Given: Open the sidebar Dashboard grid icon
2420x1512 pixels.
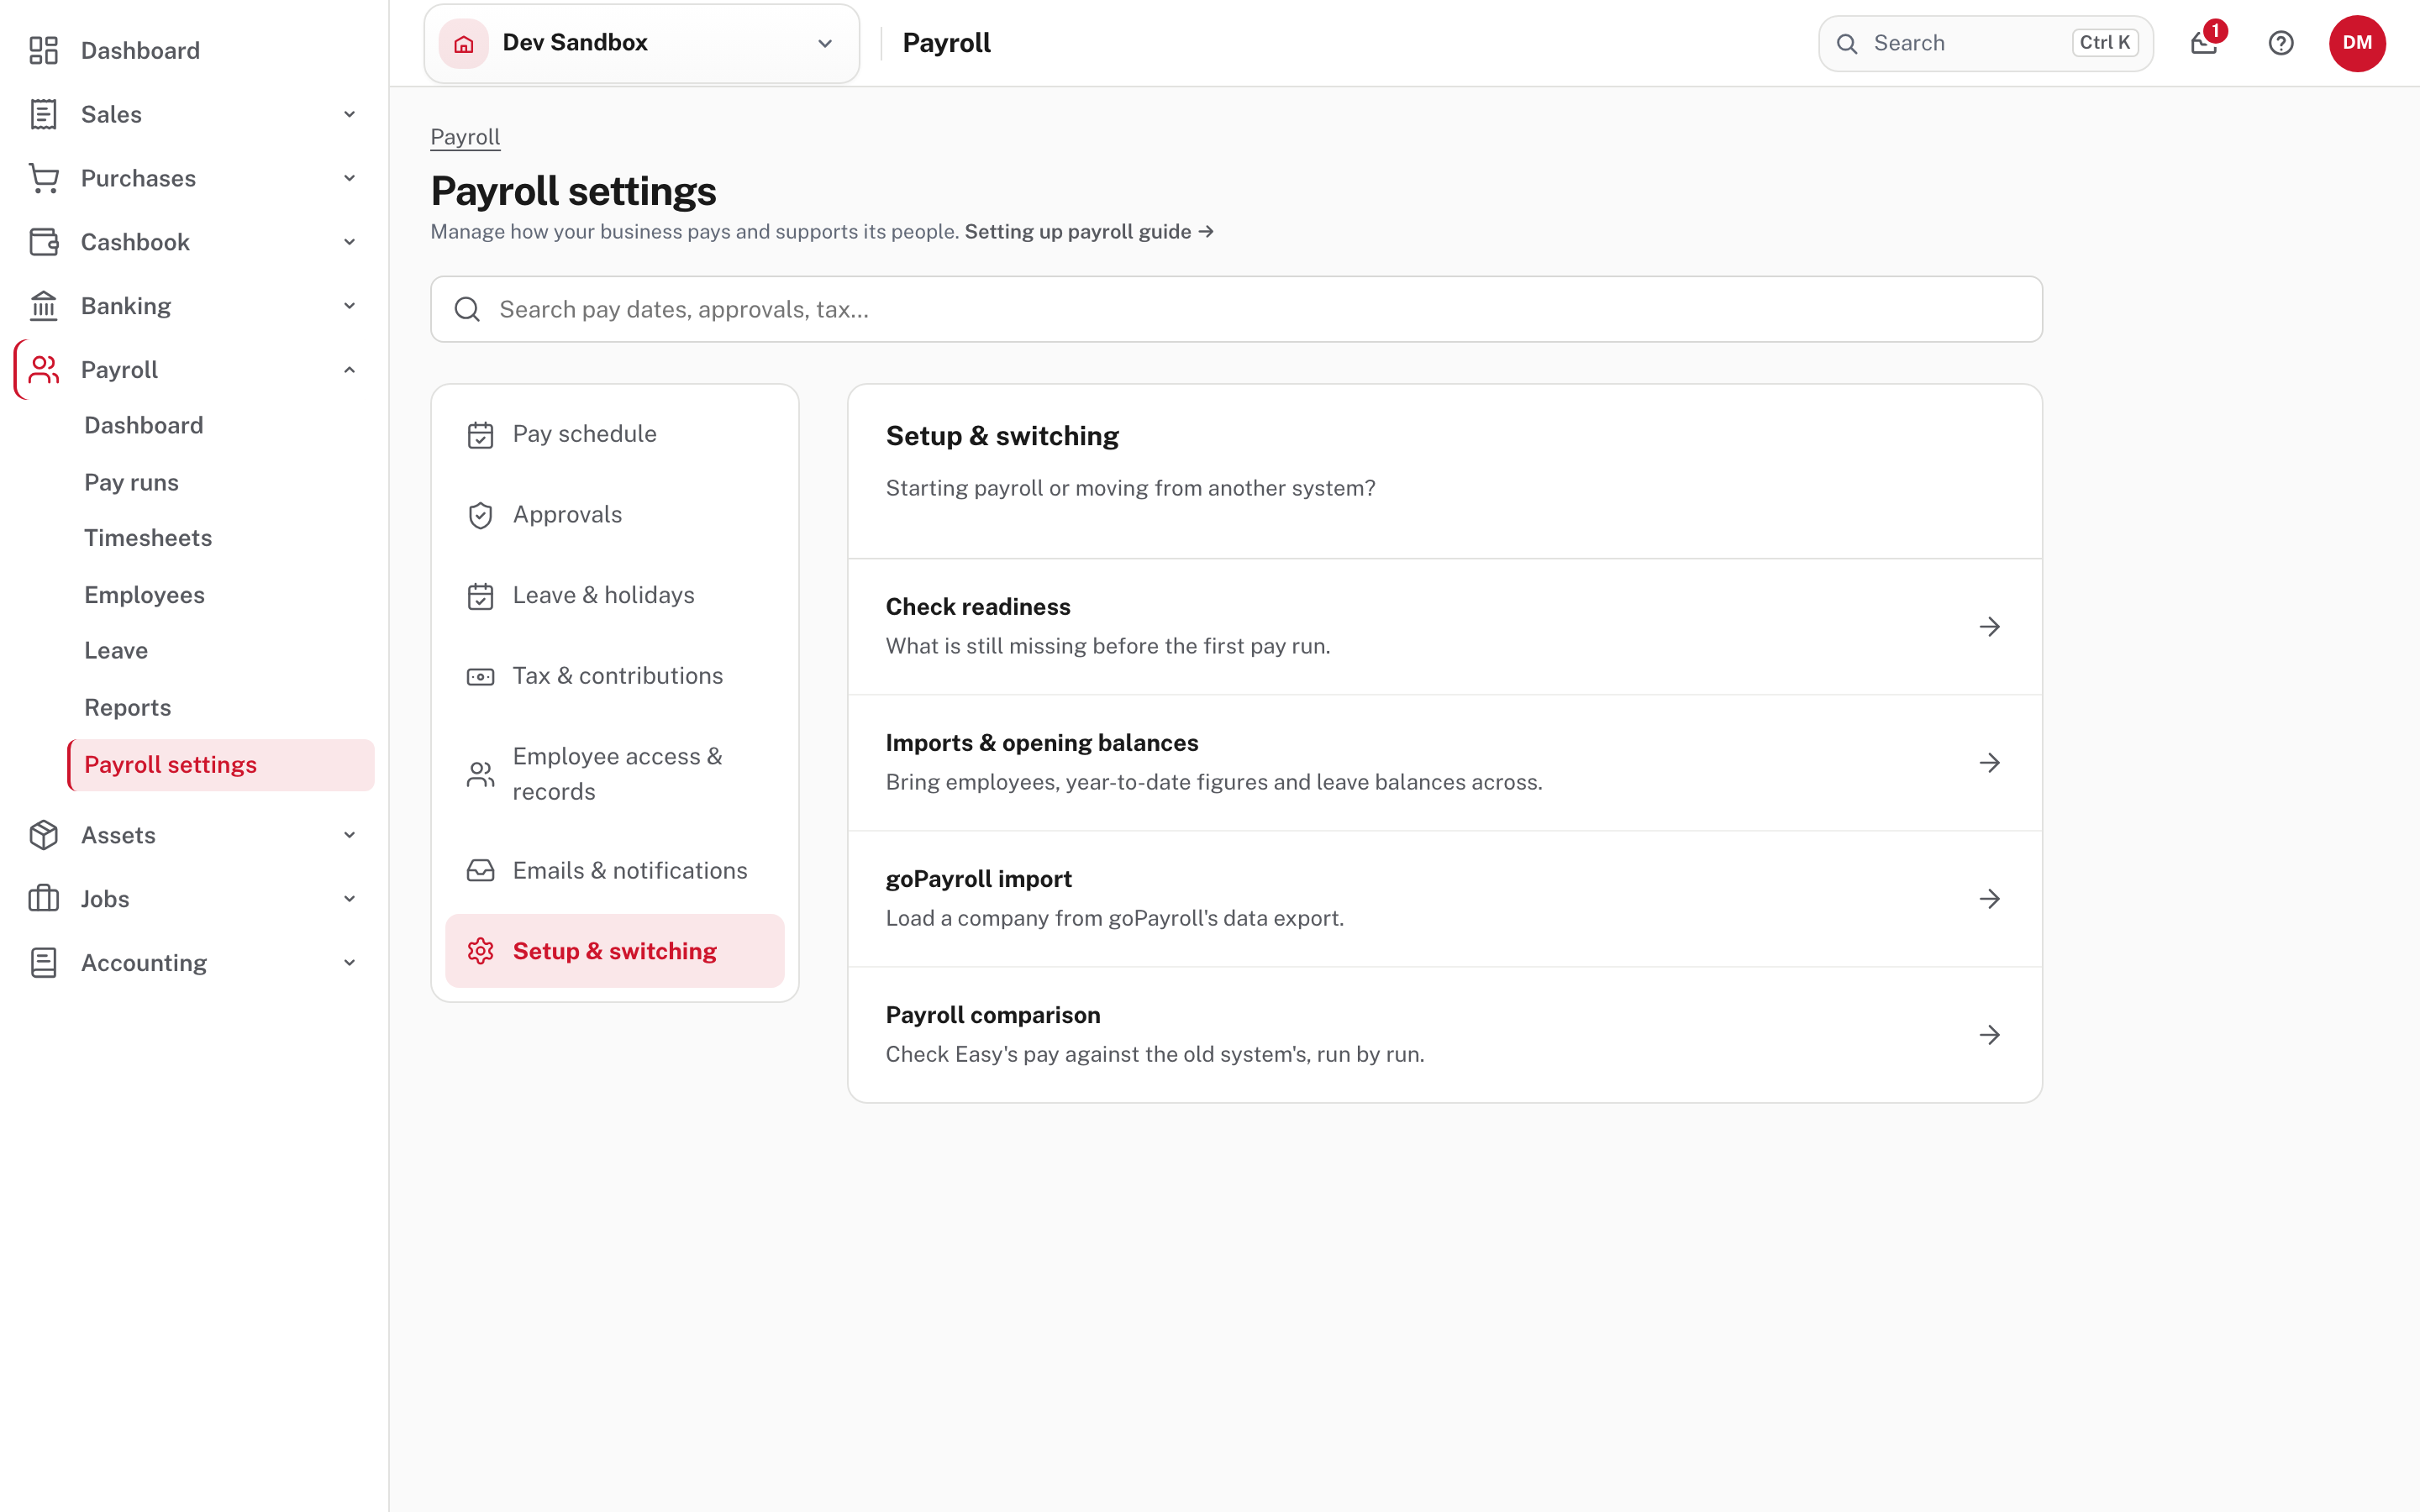Looking at the screenshot, I should (43, 50).
